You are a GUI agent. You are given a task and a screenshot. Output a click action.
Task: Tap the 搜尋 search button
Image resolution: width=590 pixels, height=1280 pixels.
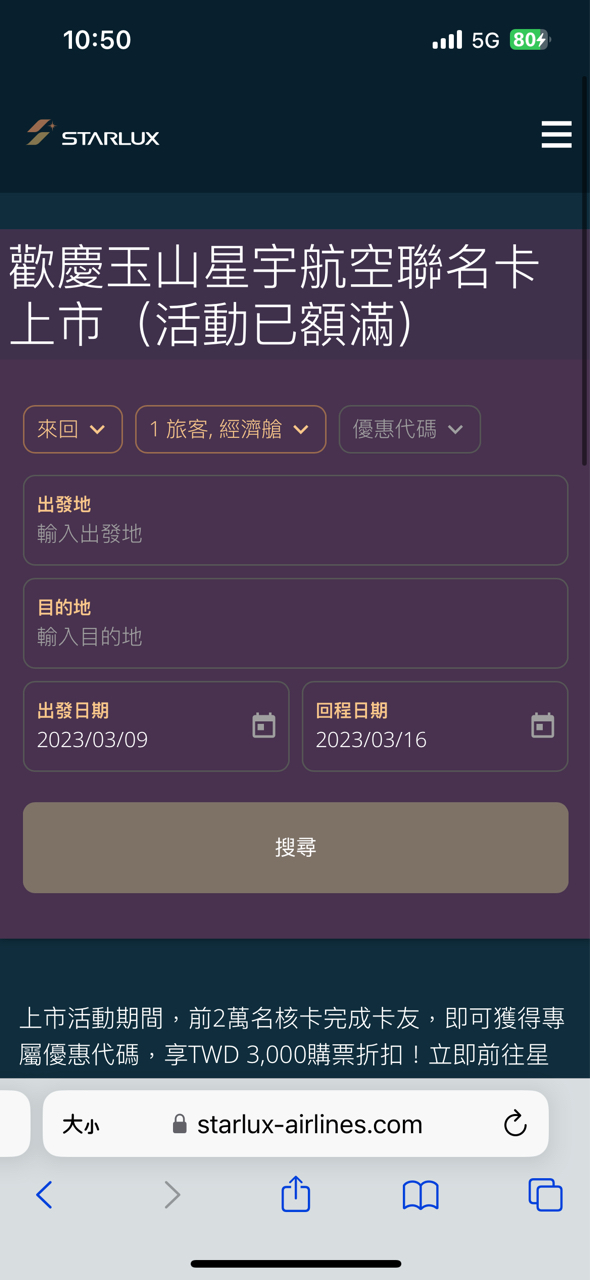(296, 848)
